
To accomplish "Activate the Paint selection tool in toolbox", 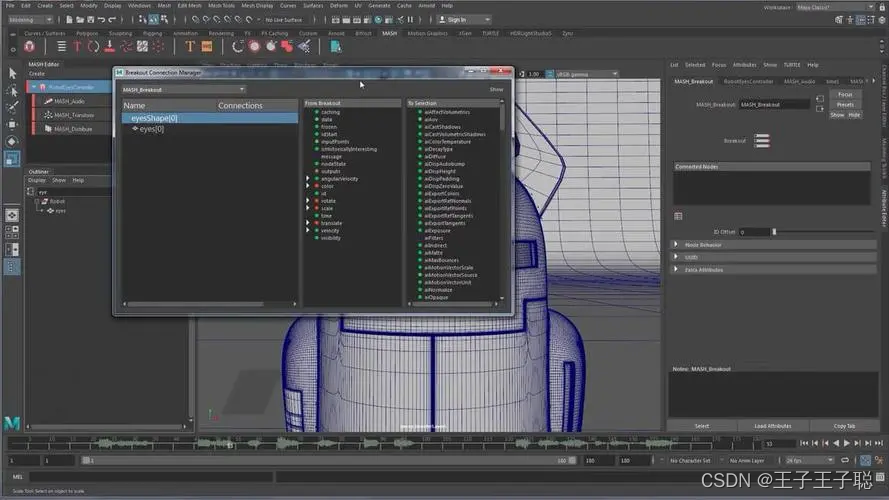I will 12,107.
